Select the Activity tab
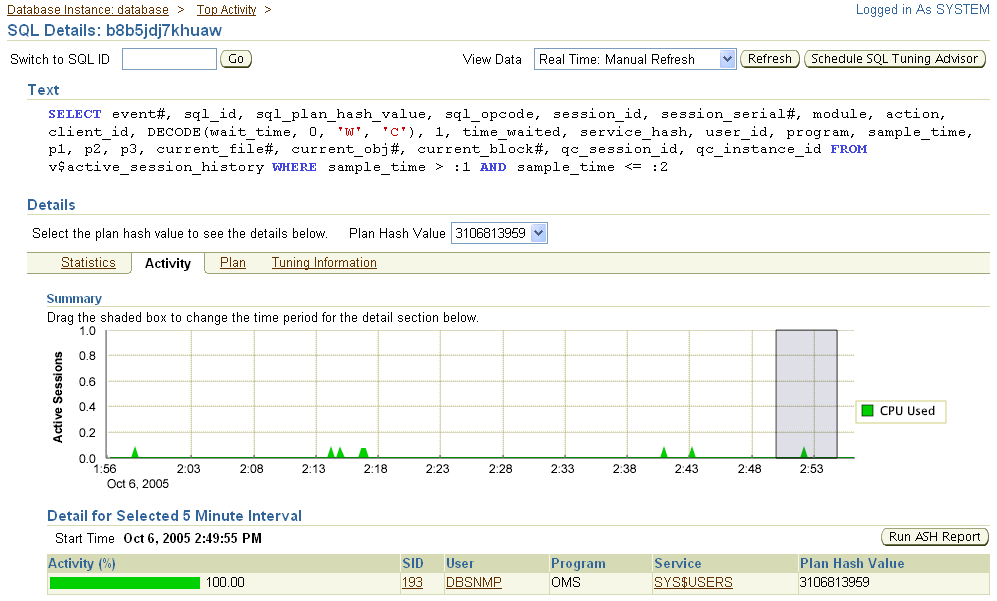 167,263
